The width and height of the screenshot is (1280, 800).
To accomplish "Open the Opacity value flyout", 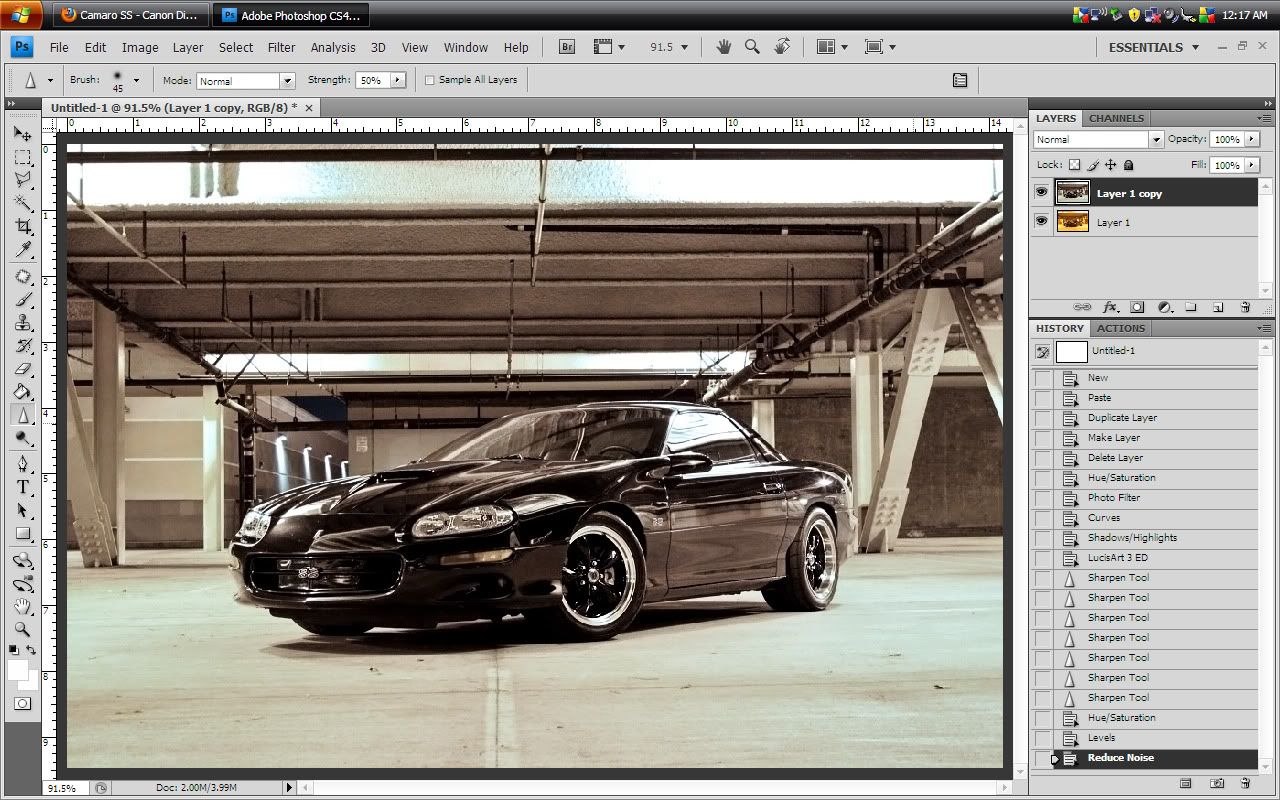I will [1253, 139].
